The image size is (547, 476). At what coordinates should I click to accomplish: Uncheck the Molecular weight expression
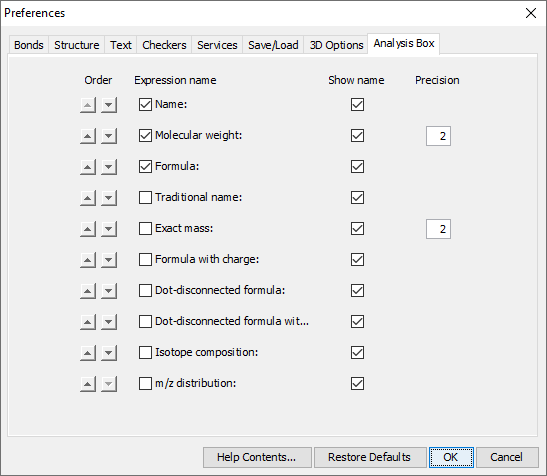click(x=145, y=135)
